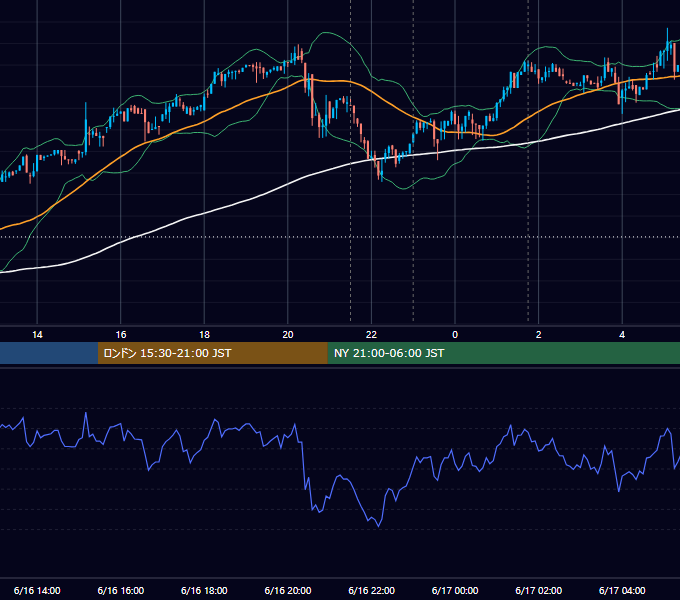Select the 6/17 00:00 date label
Viewport: 680px width, 600px height.
(455, 590)
